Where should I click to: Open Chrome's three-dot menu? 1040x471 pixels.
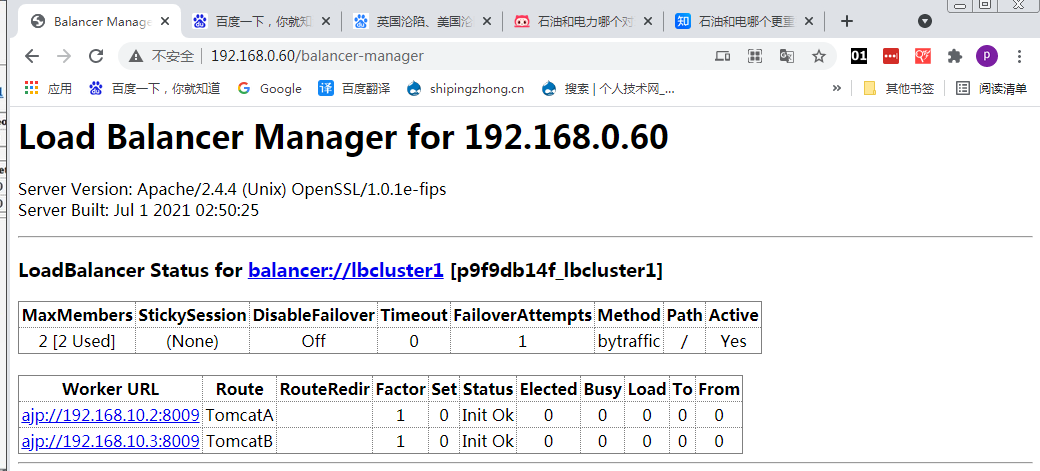[x=1019, y=56]
